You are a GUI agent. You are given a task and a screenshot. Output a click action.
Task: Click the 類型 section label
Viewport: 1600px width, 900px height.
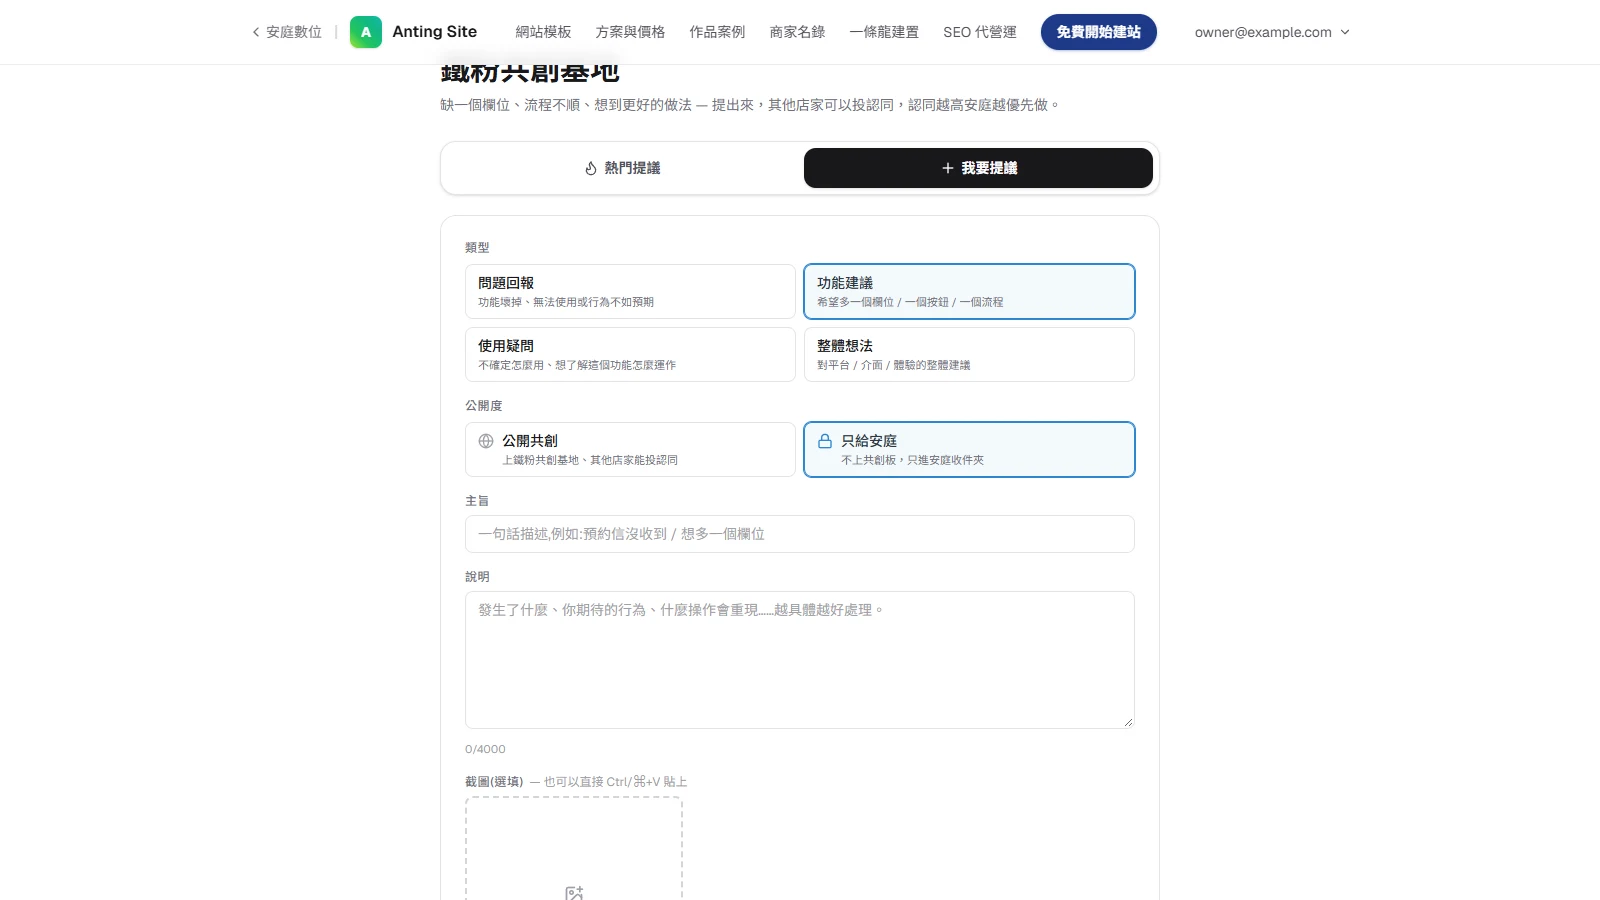coord(477,247)
